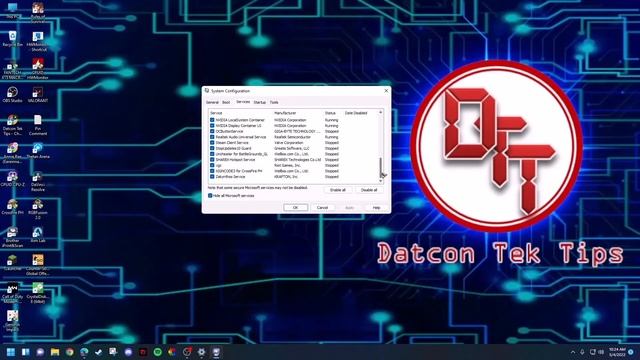Open the Aim Lab desktop shortcut
The width and height of the screenshot is (640, 360).
pyautogui.click(x=38, y=235)
